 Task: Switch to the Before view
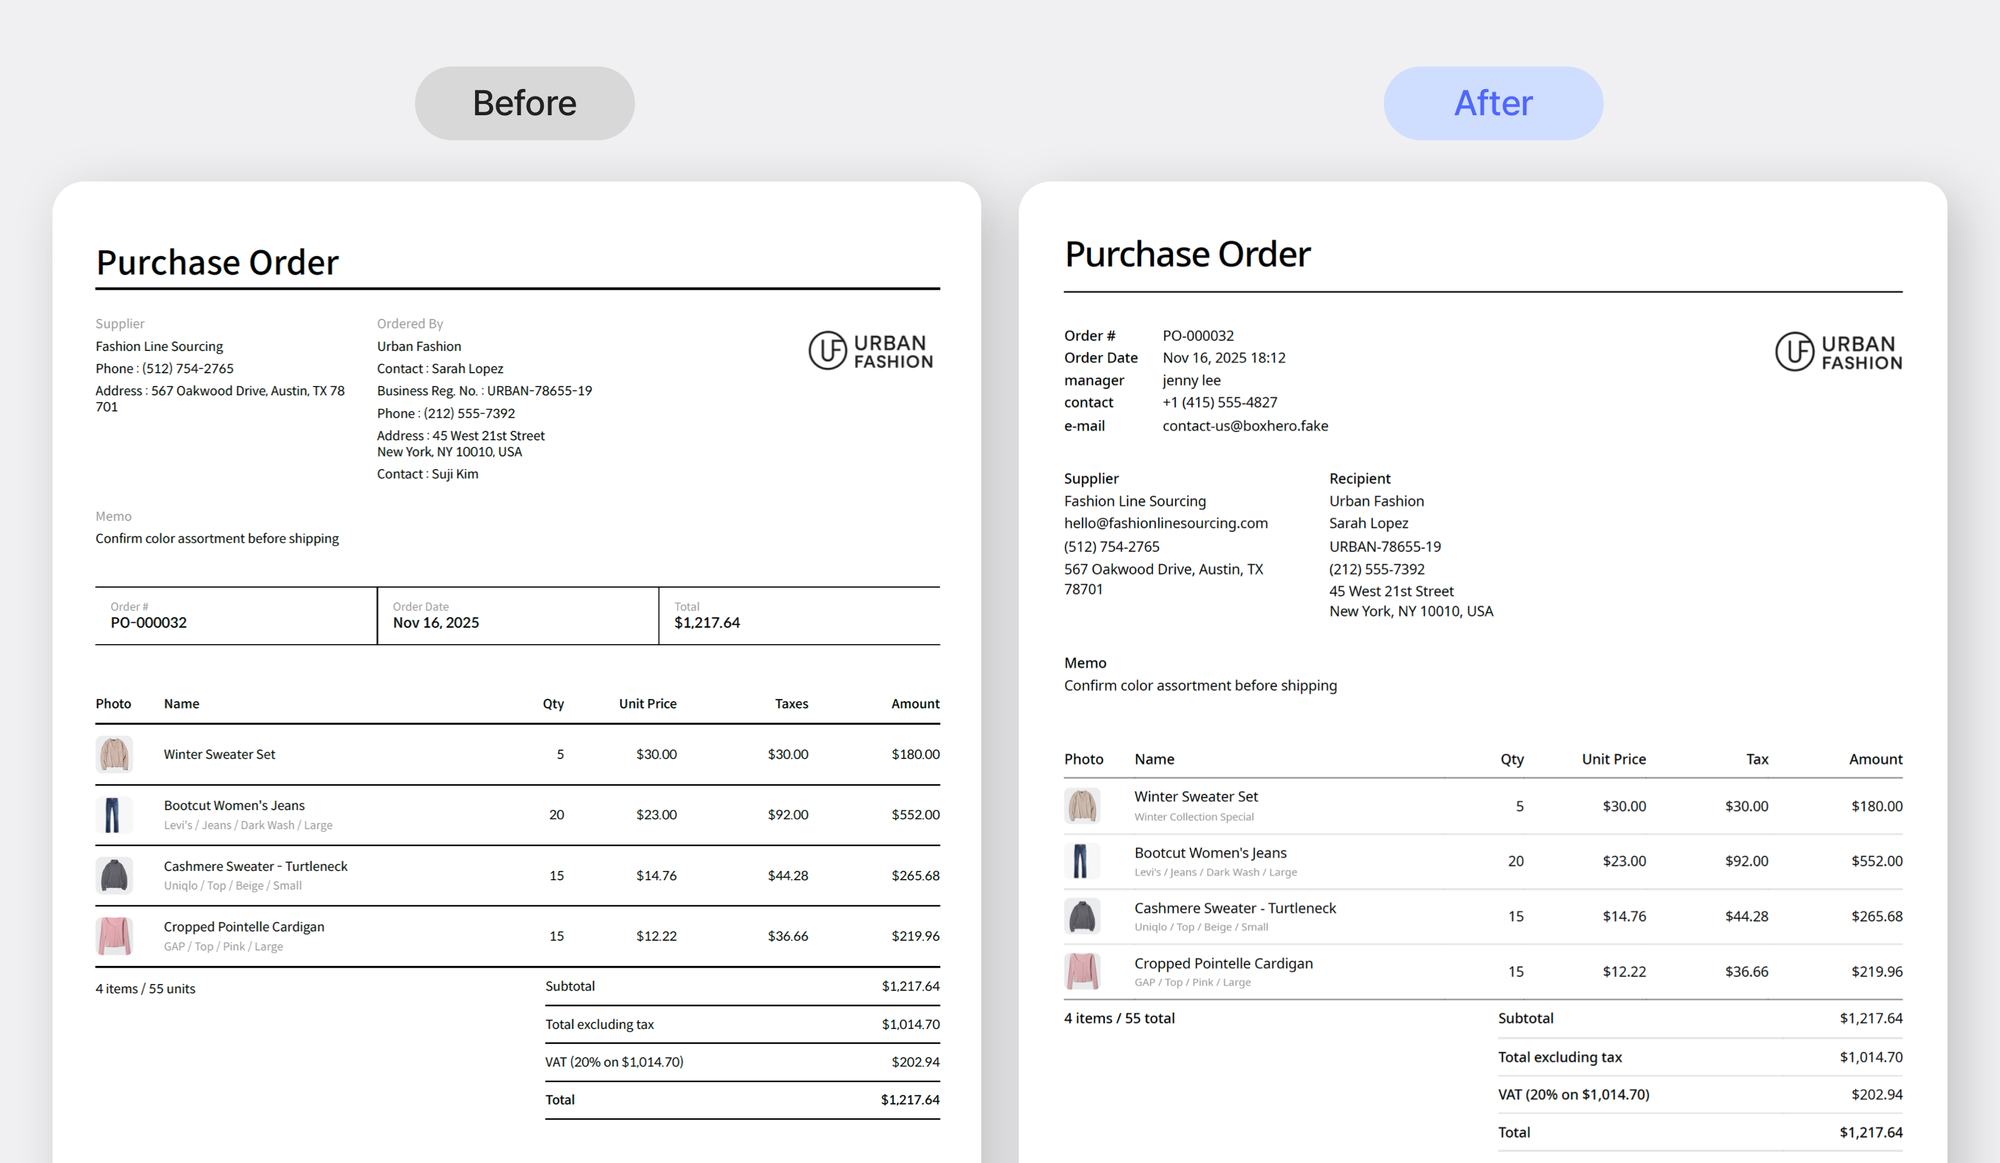524,102
